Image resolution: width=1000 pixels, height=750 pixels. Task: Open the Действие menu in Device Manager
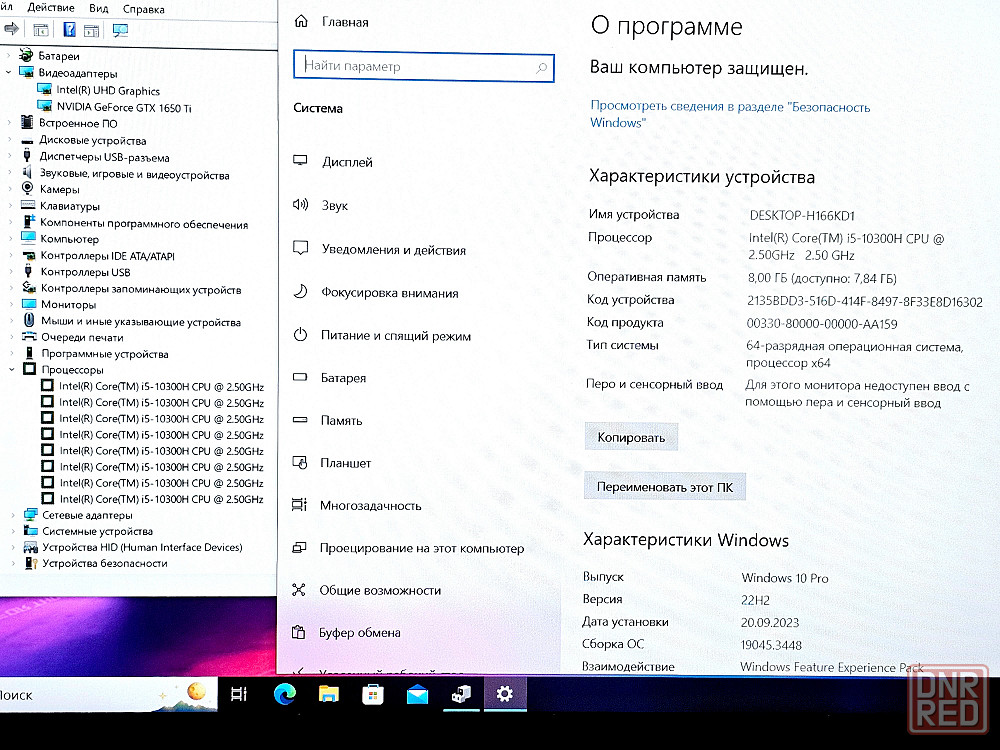coord(50,8)
